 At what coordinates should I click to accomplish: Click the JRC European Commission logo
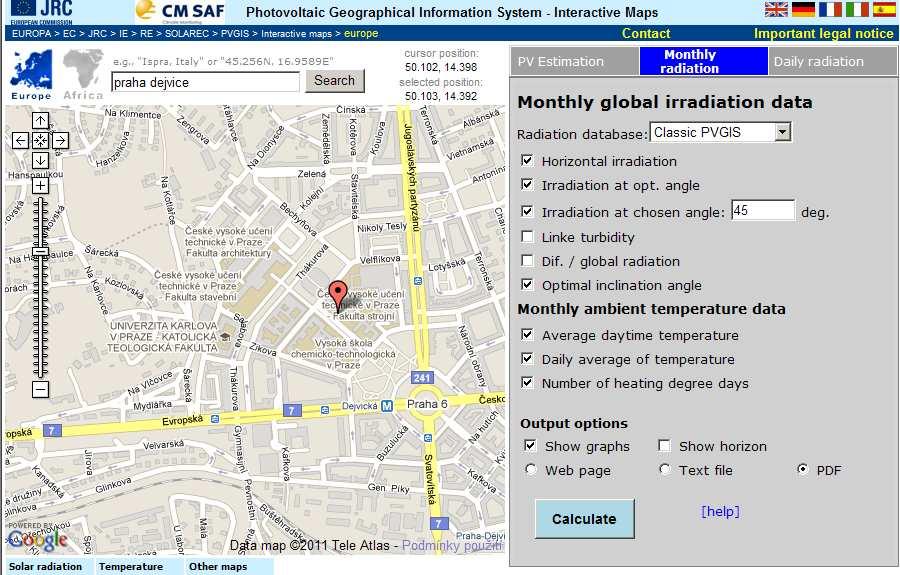click(41, 12)
